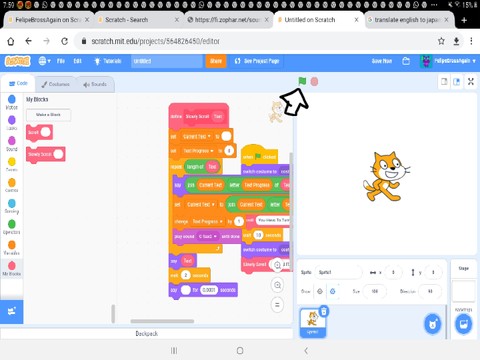
Task: Open the Backpack panel
Action: [147, 334]
